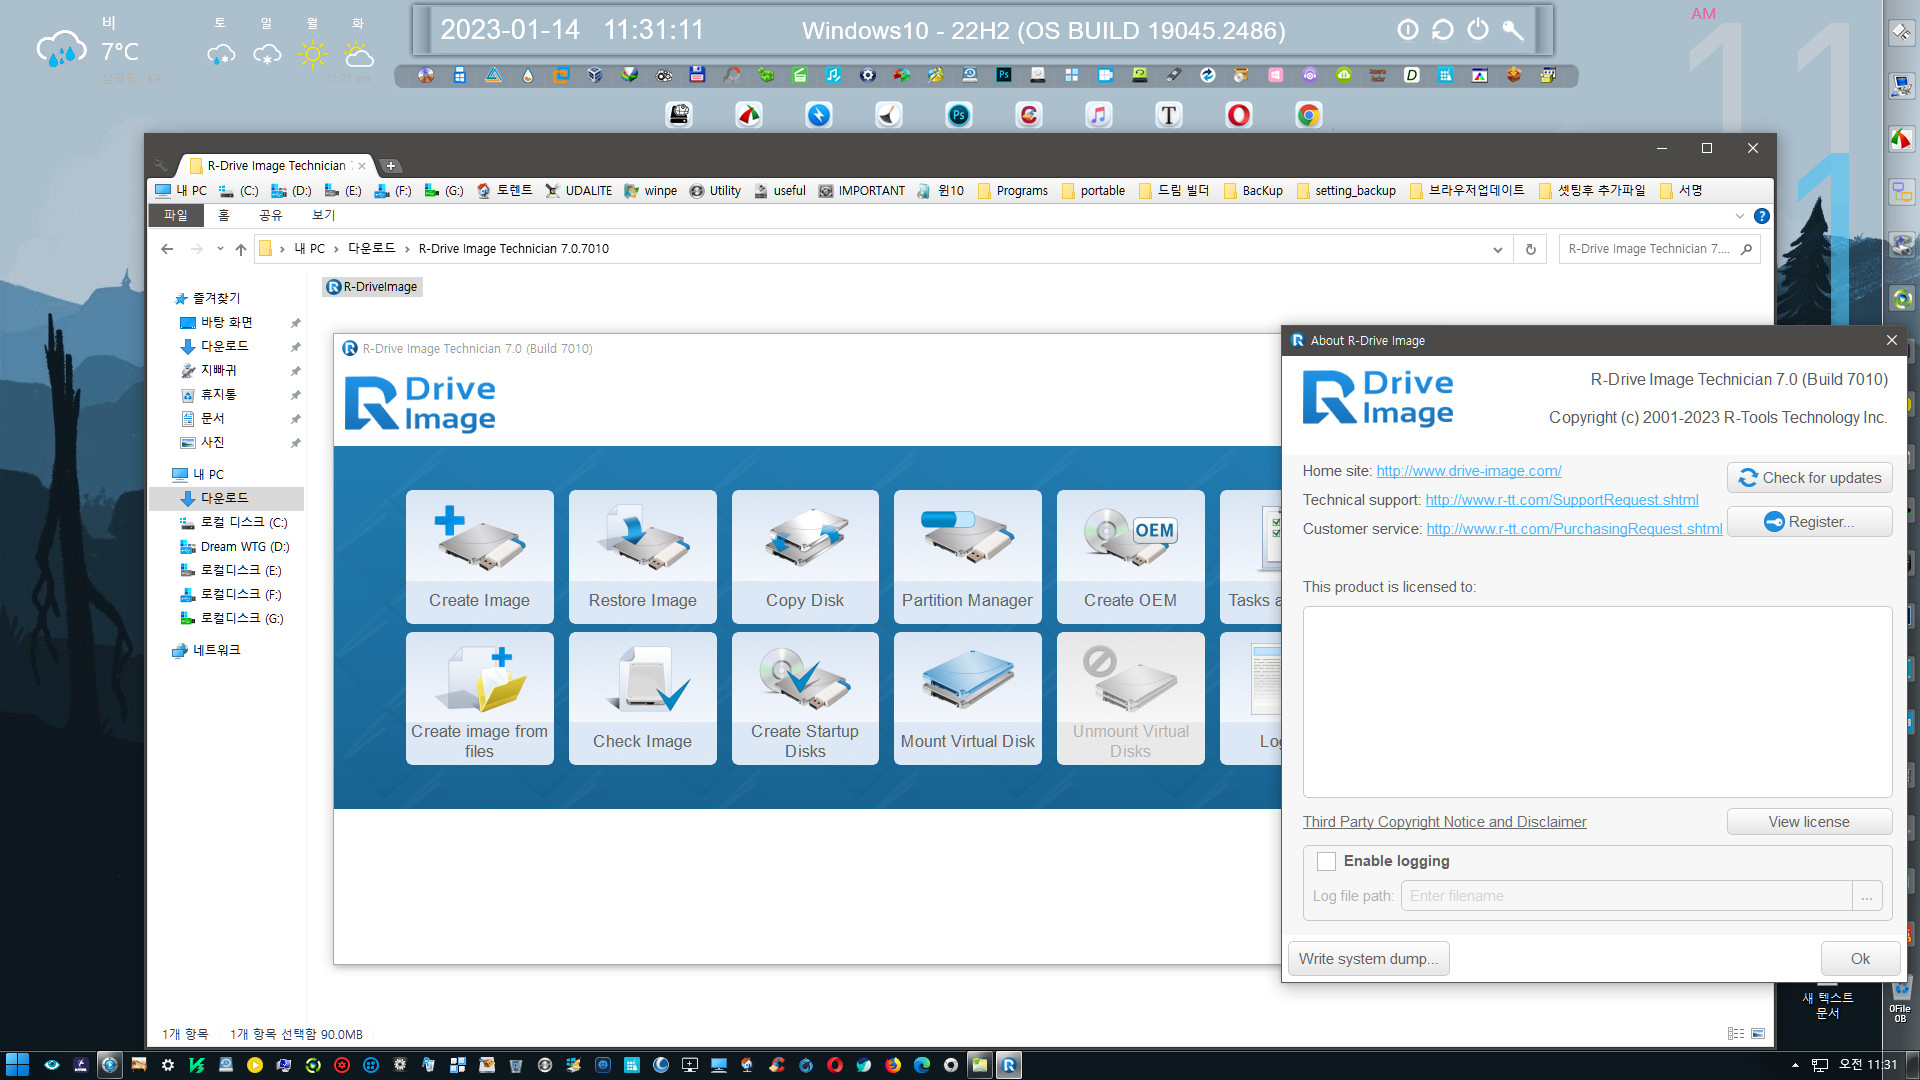The image size is (1920, 1080).
Task: Refresh the Explorer address bar
Action: pos(1530,249)
